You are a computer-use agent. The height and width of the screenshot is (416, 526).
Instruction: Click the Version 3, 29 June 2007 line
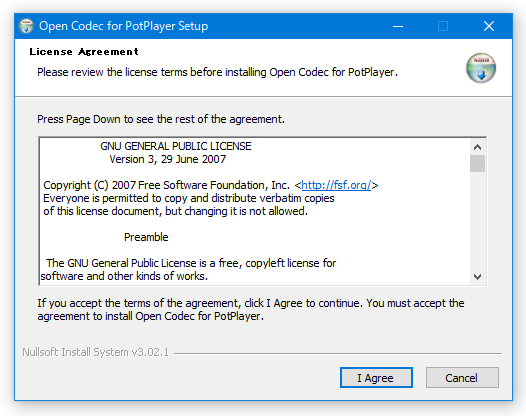click(168, 159)
